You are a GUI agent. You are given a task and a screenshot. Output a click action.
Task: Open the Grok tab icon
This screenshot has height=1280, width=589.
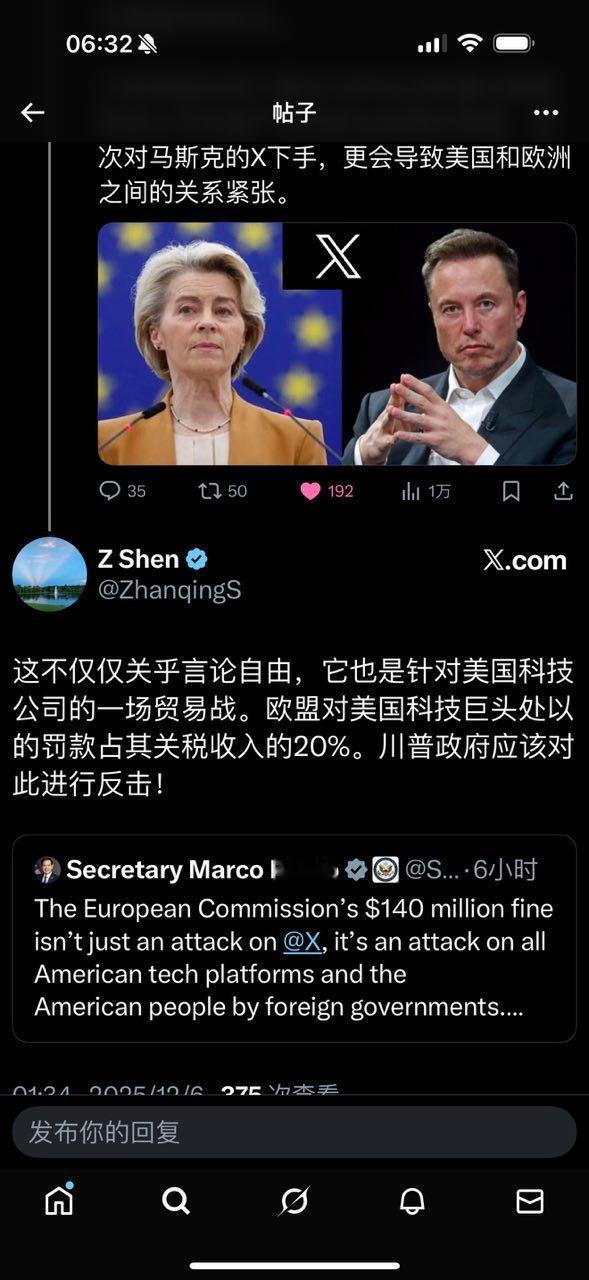tap(294, 1201)
